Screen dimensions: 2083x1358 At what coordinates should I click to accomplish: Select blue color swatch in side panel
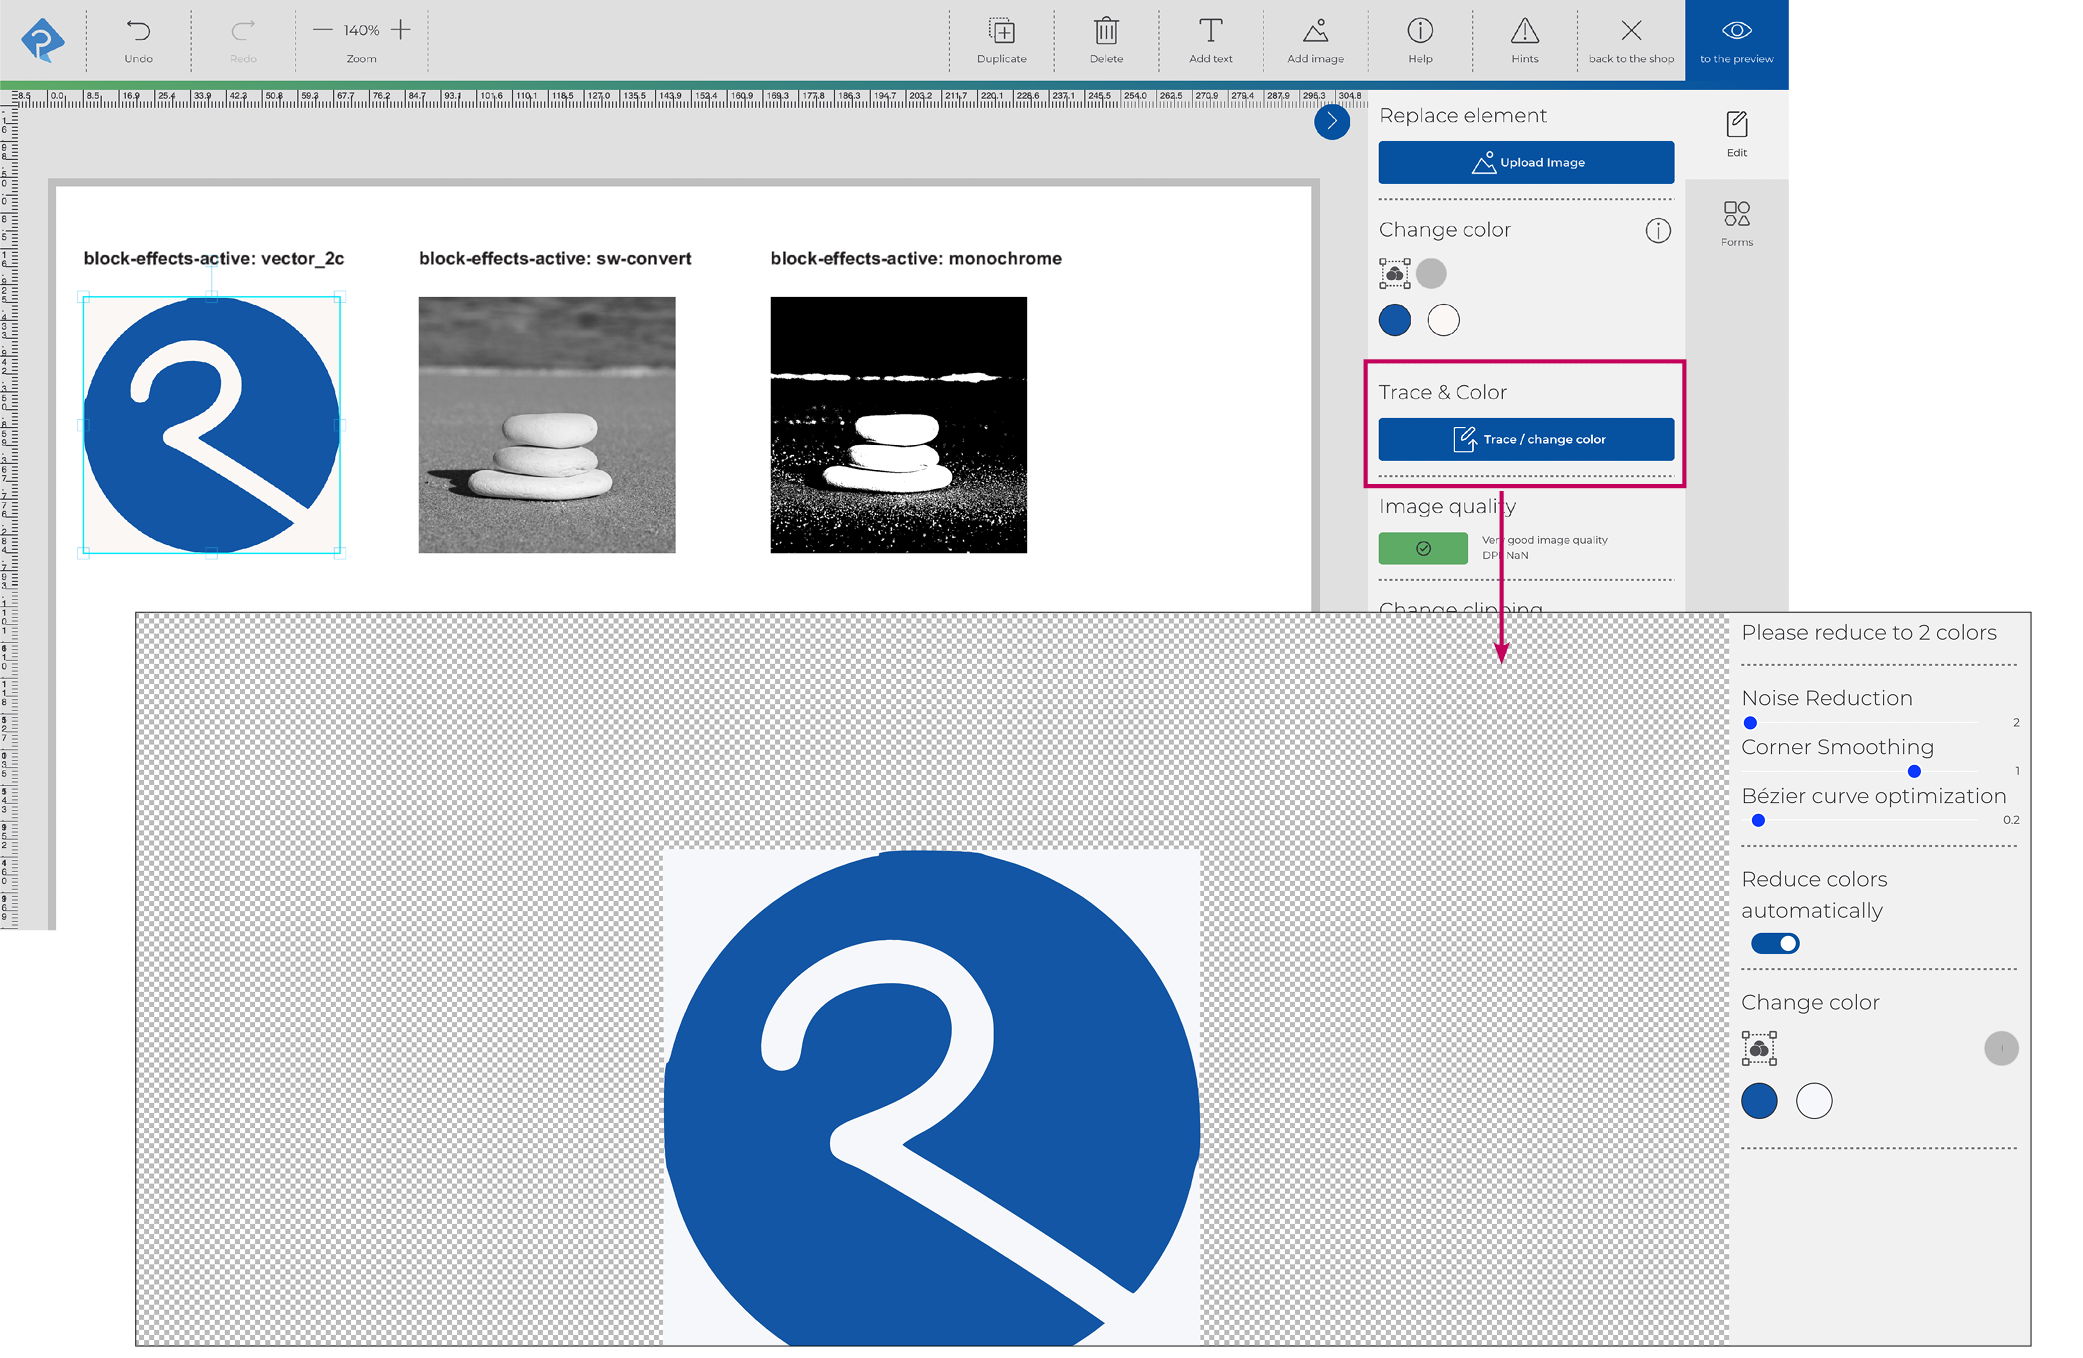pyautogui.click(x=1394, y=320)
